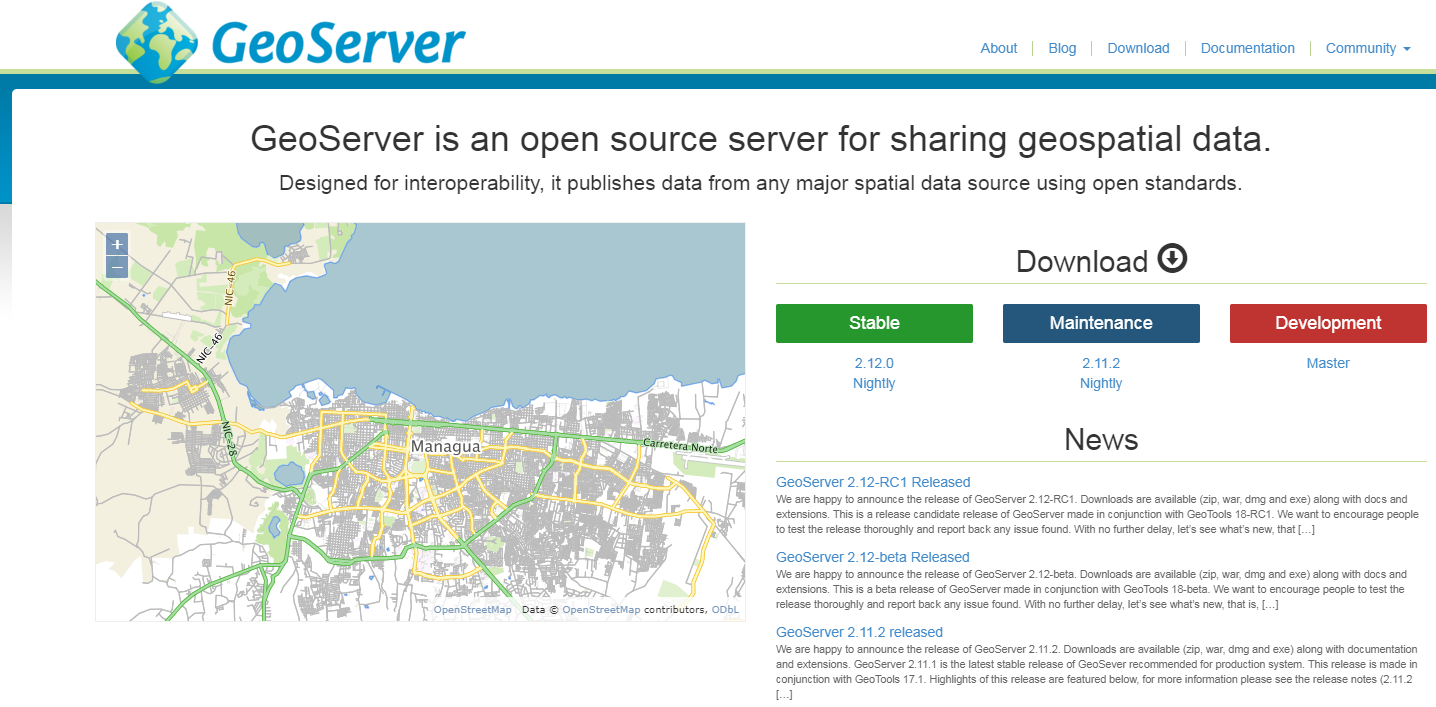The image size is (1436, 707).
Task: Click the red Development release button
Action: click(1328, 323)
